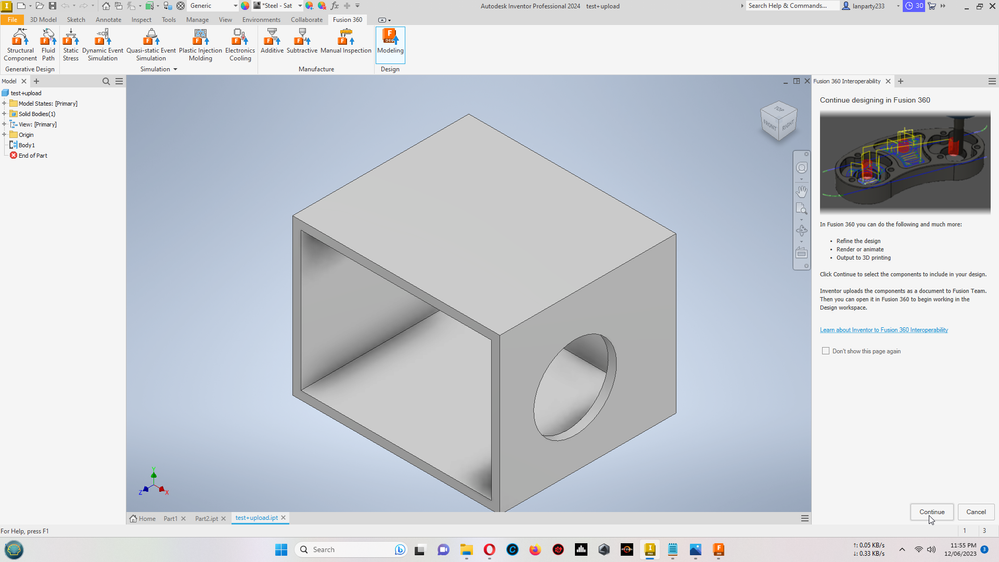This screenshot has width=999, height=562.
Task: Open the File menu
Action: [x=12, y=20]
